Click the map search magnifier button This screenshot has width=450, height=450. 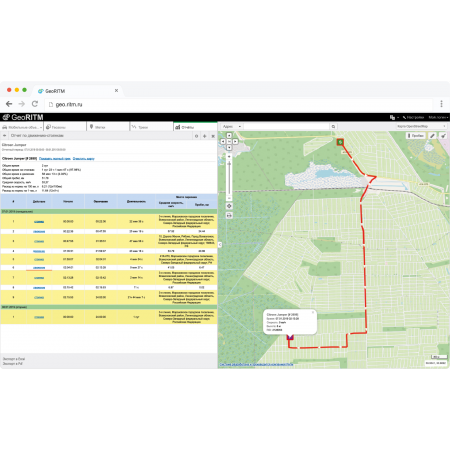tap(333, 127)
